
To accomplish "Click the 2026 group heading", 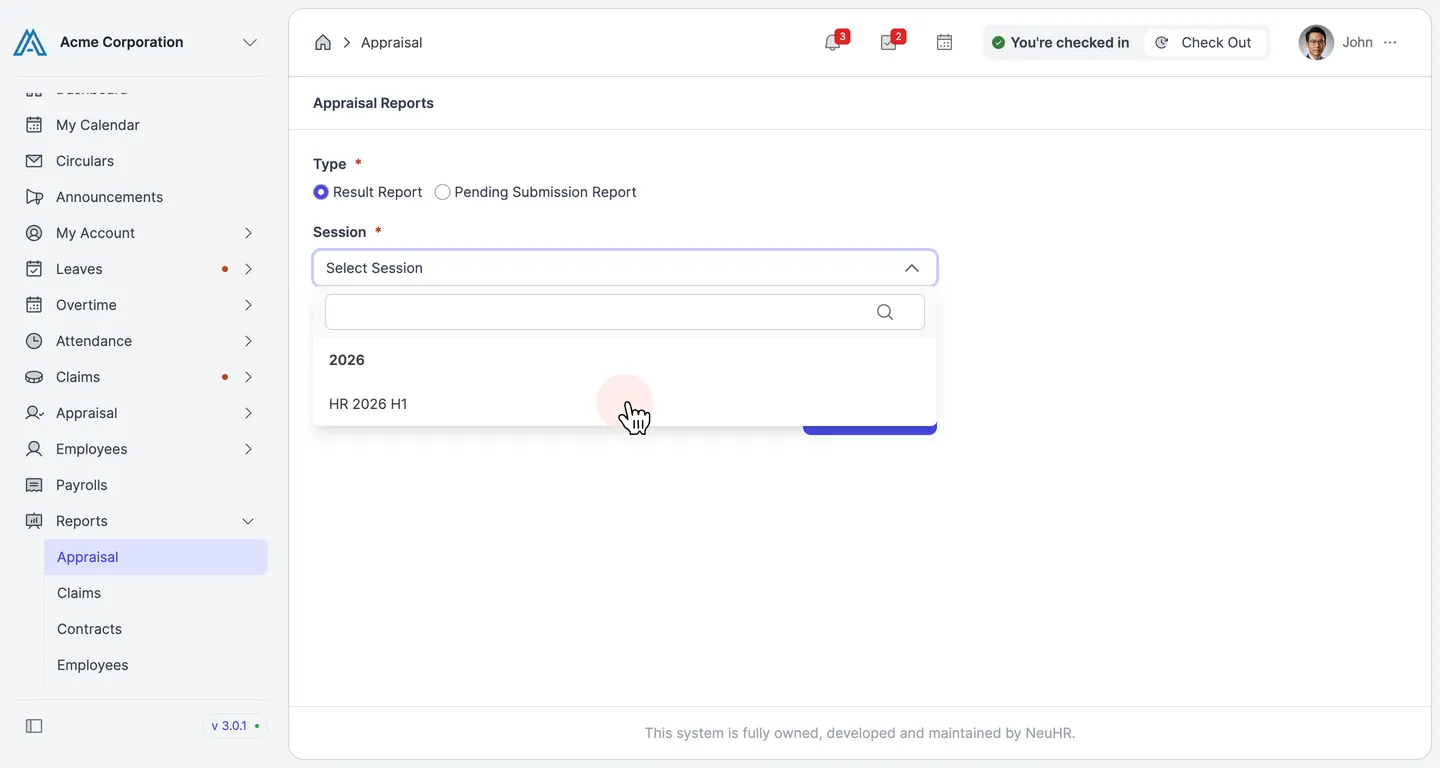I will click(x=347, y=360).
